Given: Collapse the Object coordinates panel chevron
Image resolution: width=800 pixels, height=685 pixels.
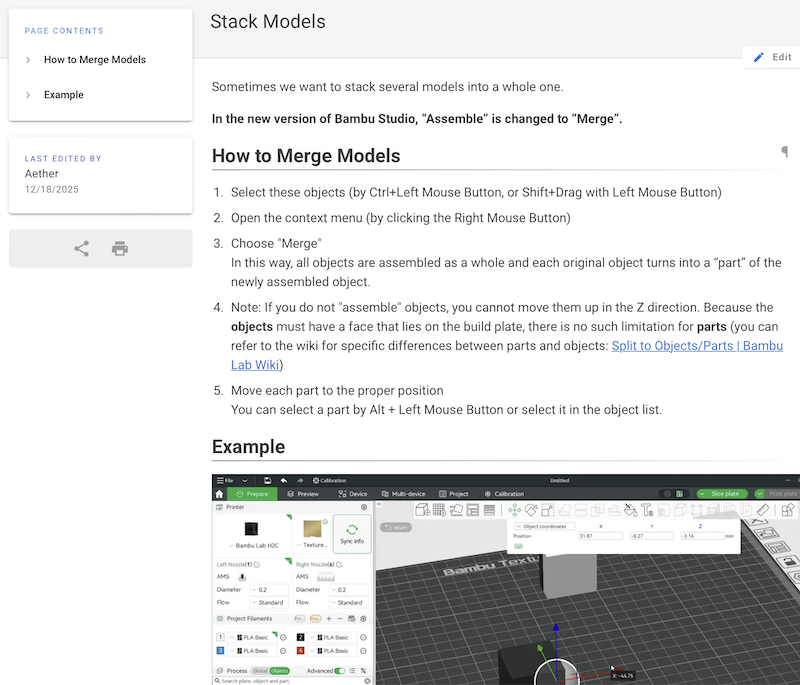Looking at the screenshot, I should (x=518, y=527).
